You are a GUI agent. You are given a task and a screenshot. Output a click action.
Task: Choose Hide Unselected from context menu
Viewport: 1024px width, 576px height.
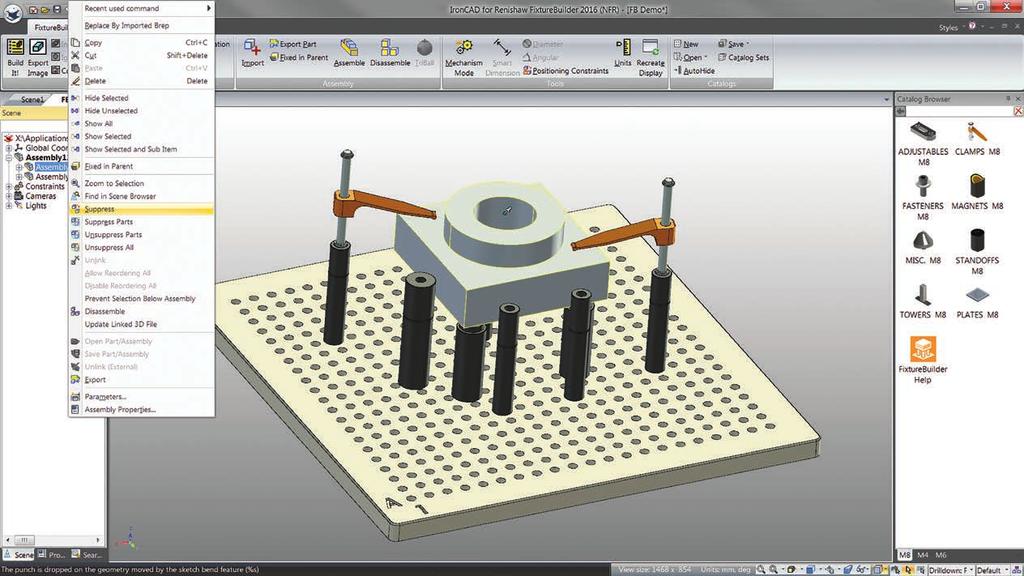point(142,111)
